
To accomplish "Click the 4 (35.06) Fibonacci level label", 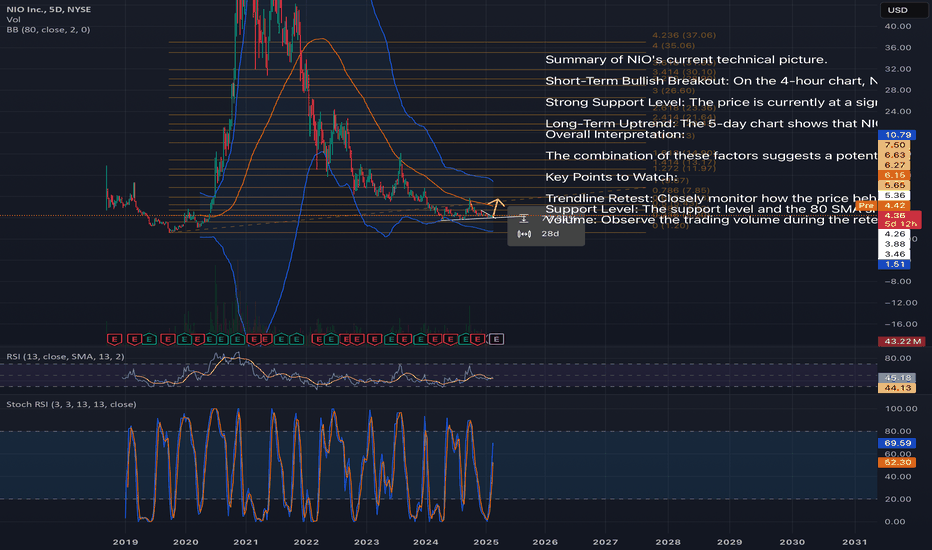I will click(673, 46).
